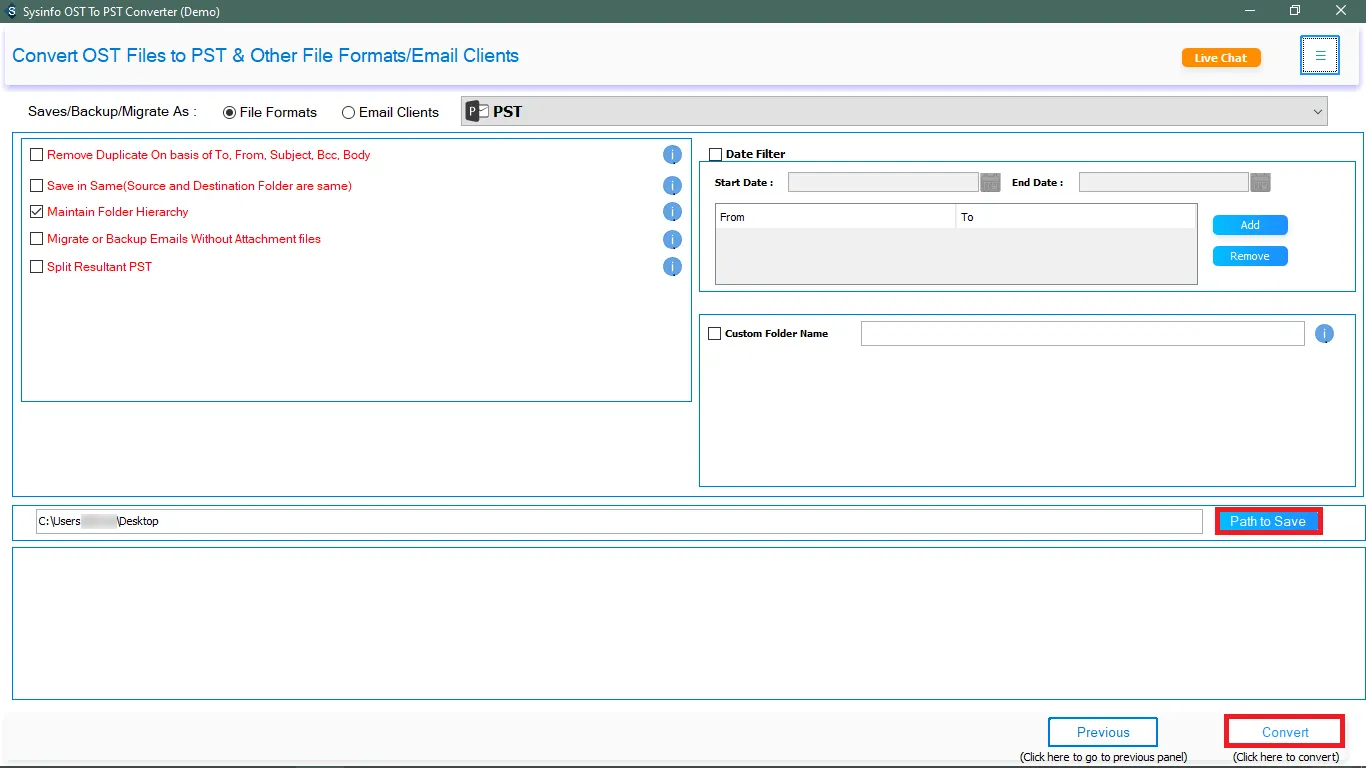Click info icon for Maintain Folder Hierarchy
Image resolution: width=1366 pixels, height=768 pixels.
672,212
